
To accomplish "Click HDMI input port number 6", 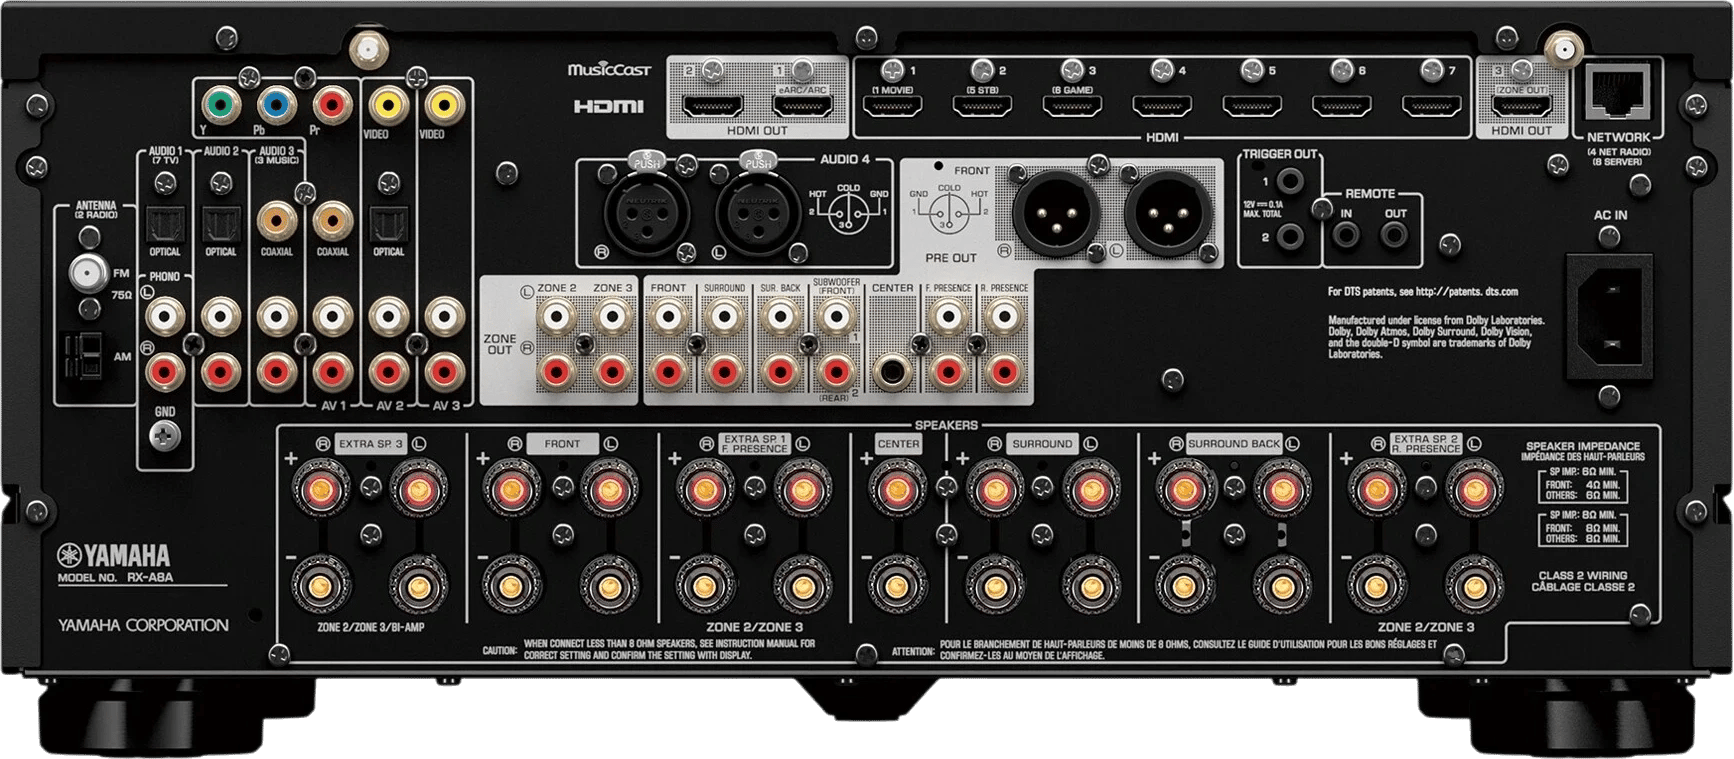I will tap(1342, 105).
